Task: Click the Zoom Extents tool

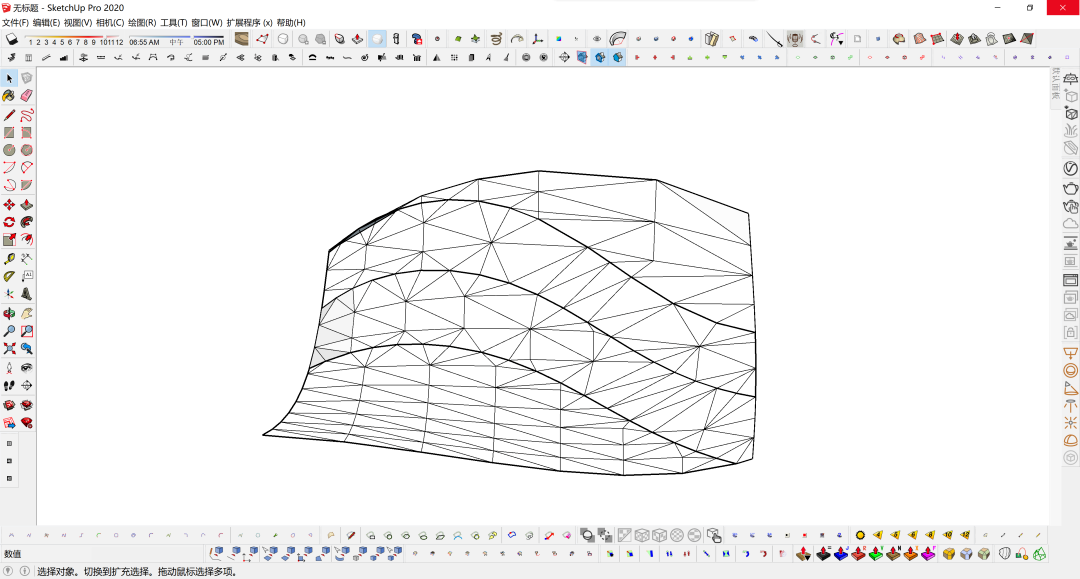Action: 9,349
